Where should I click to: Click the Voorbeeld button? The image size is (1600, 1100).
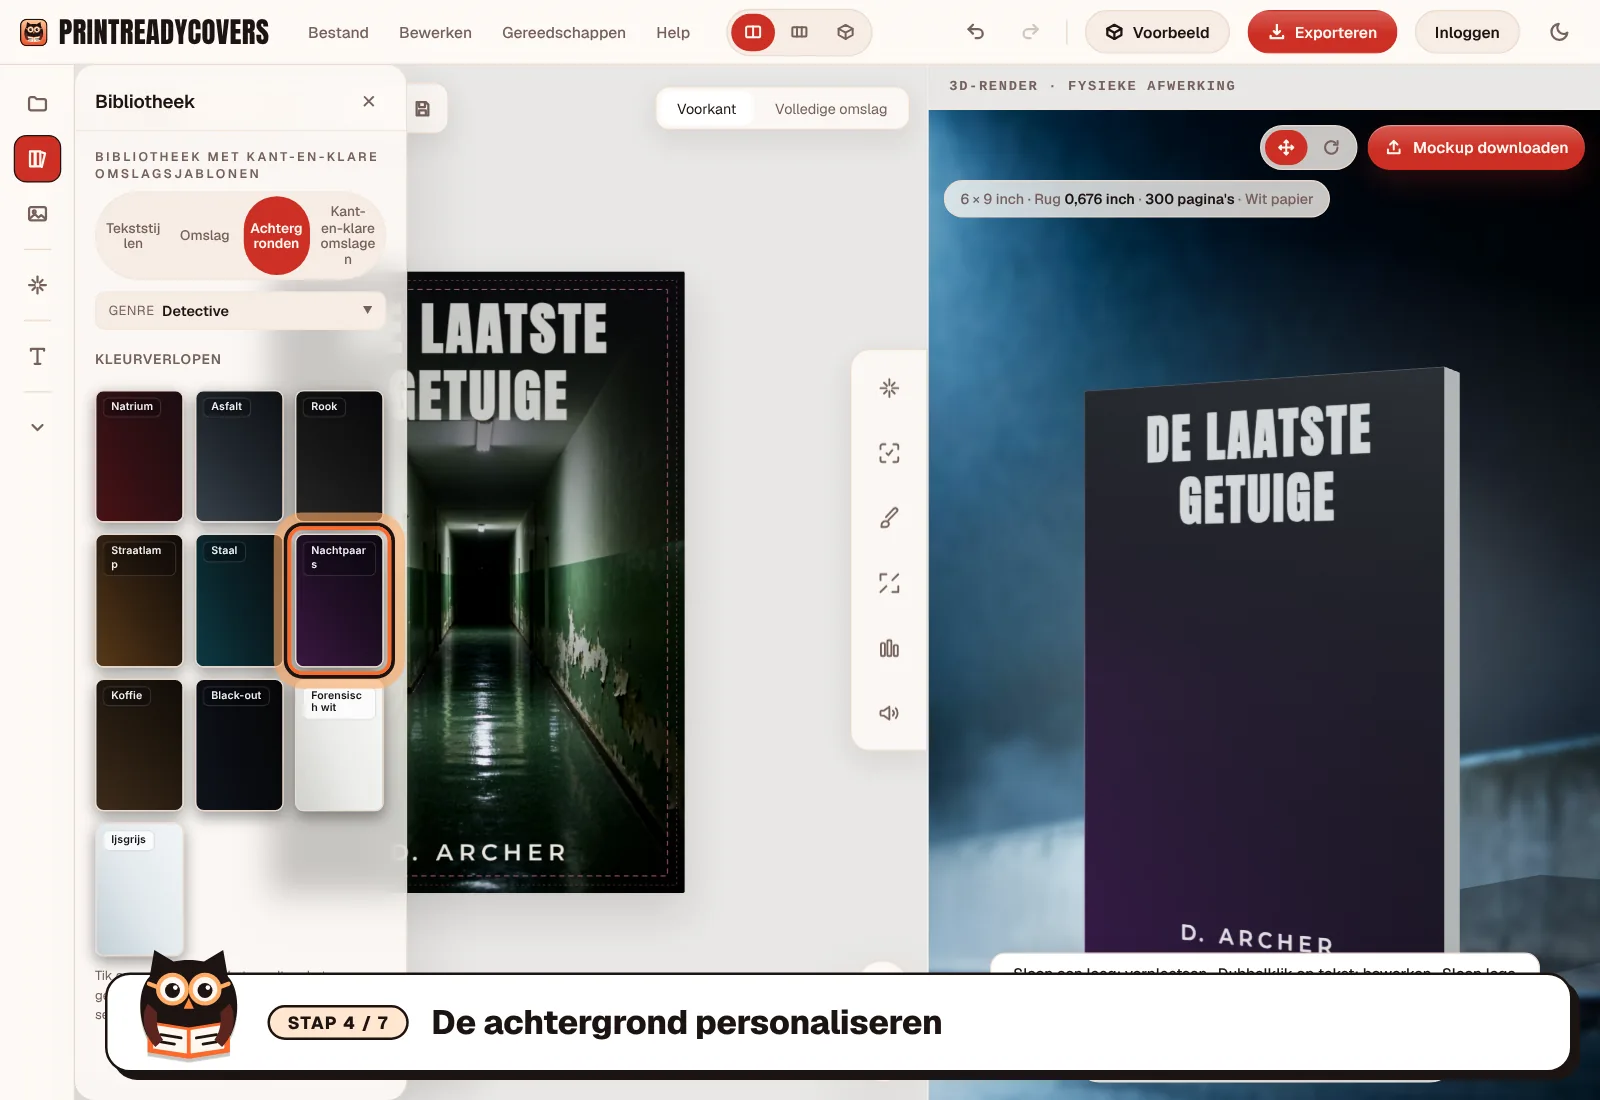[x=1157, y=32]
